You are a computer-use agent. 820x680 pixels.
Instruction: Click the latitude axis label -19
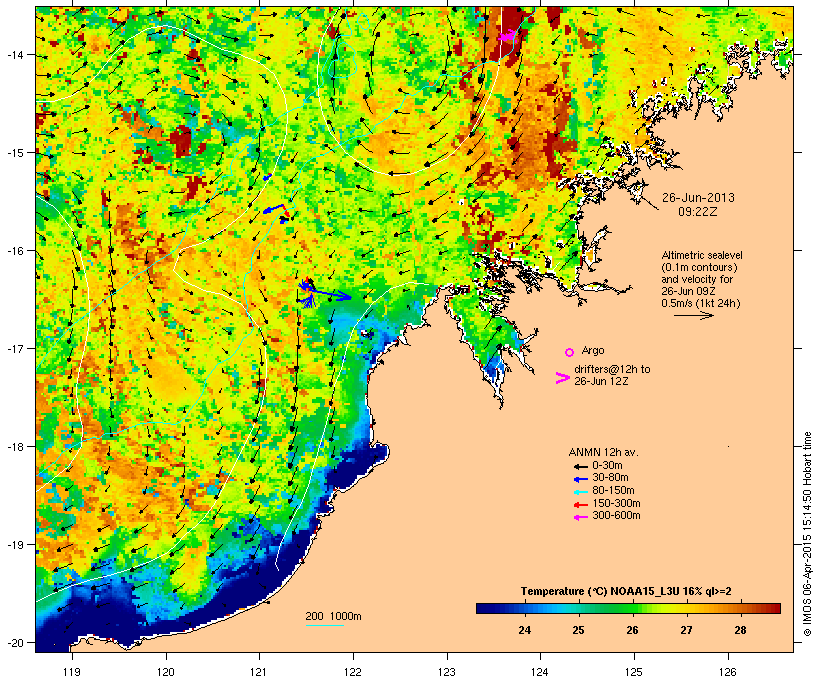(x=14, y=545)
